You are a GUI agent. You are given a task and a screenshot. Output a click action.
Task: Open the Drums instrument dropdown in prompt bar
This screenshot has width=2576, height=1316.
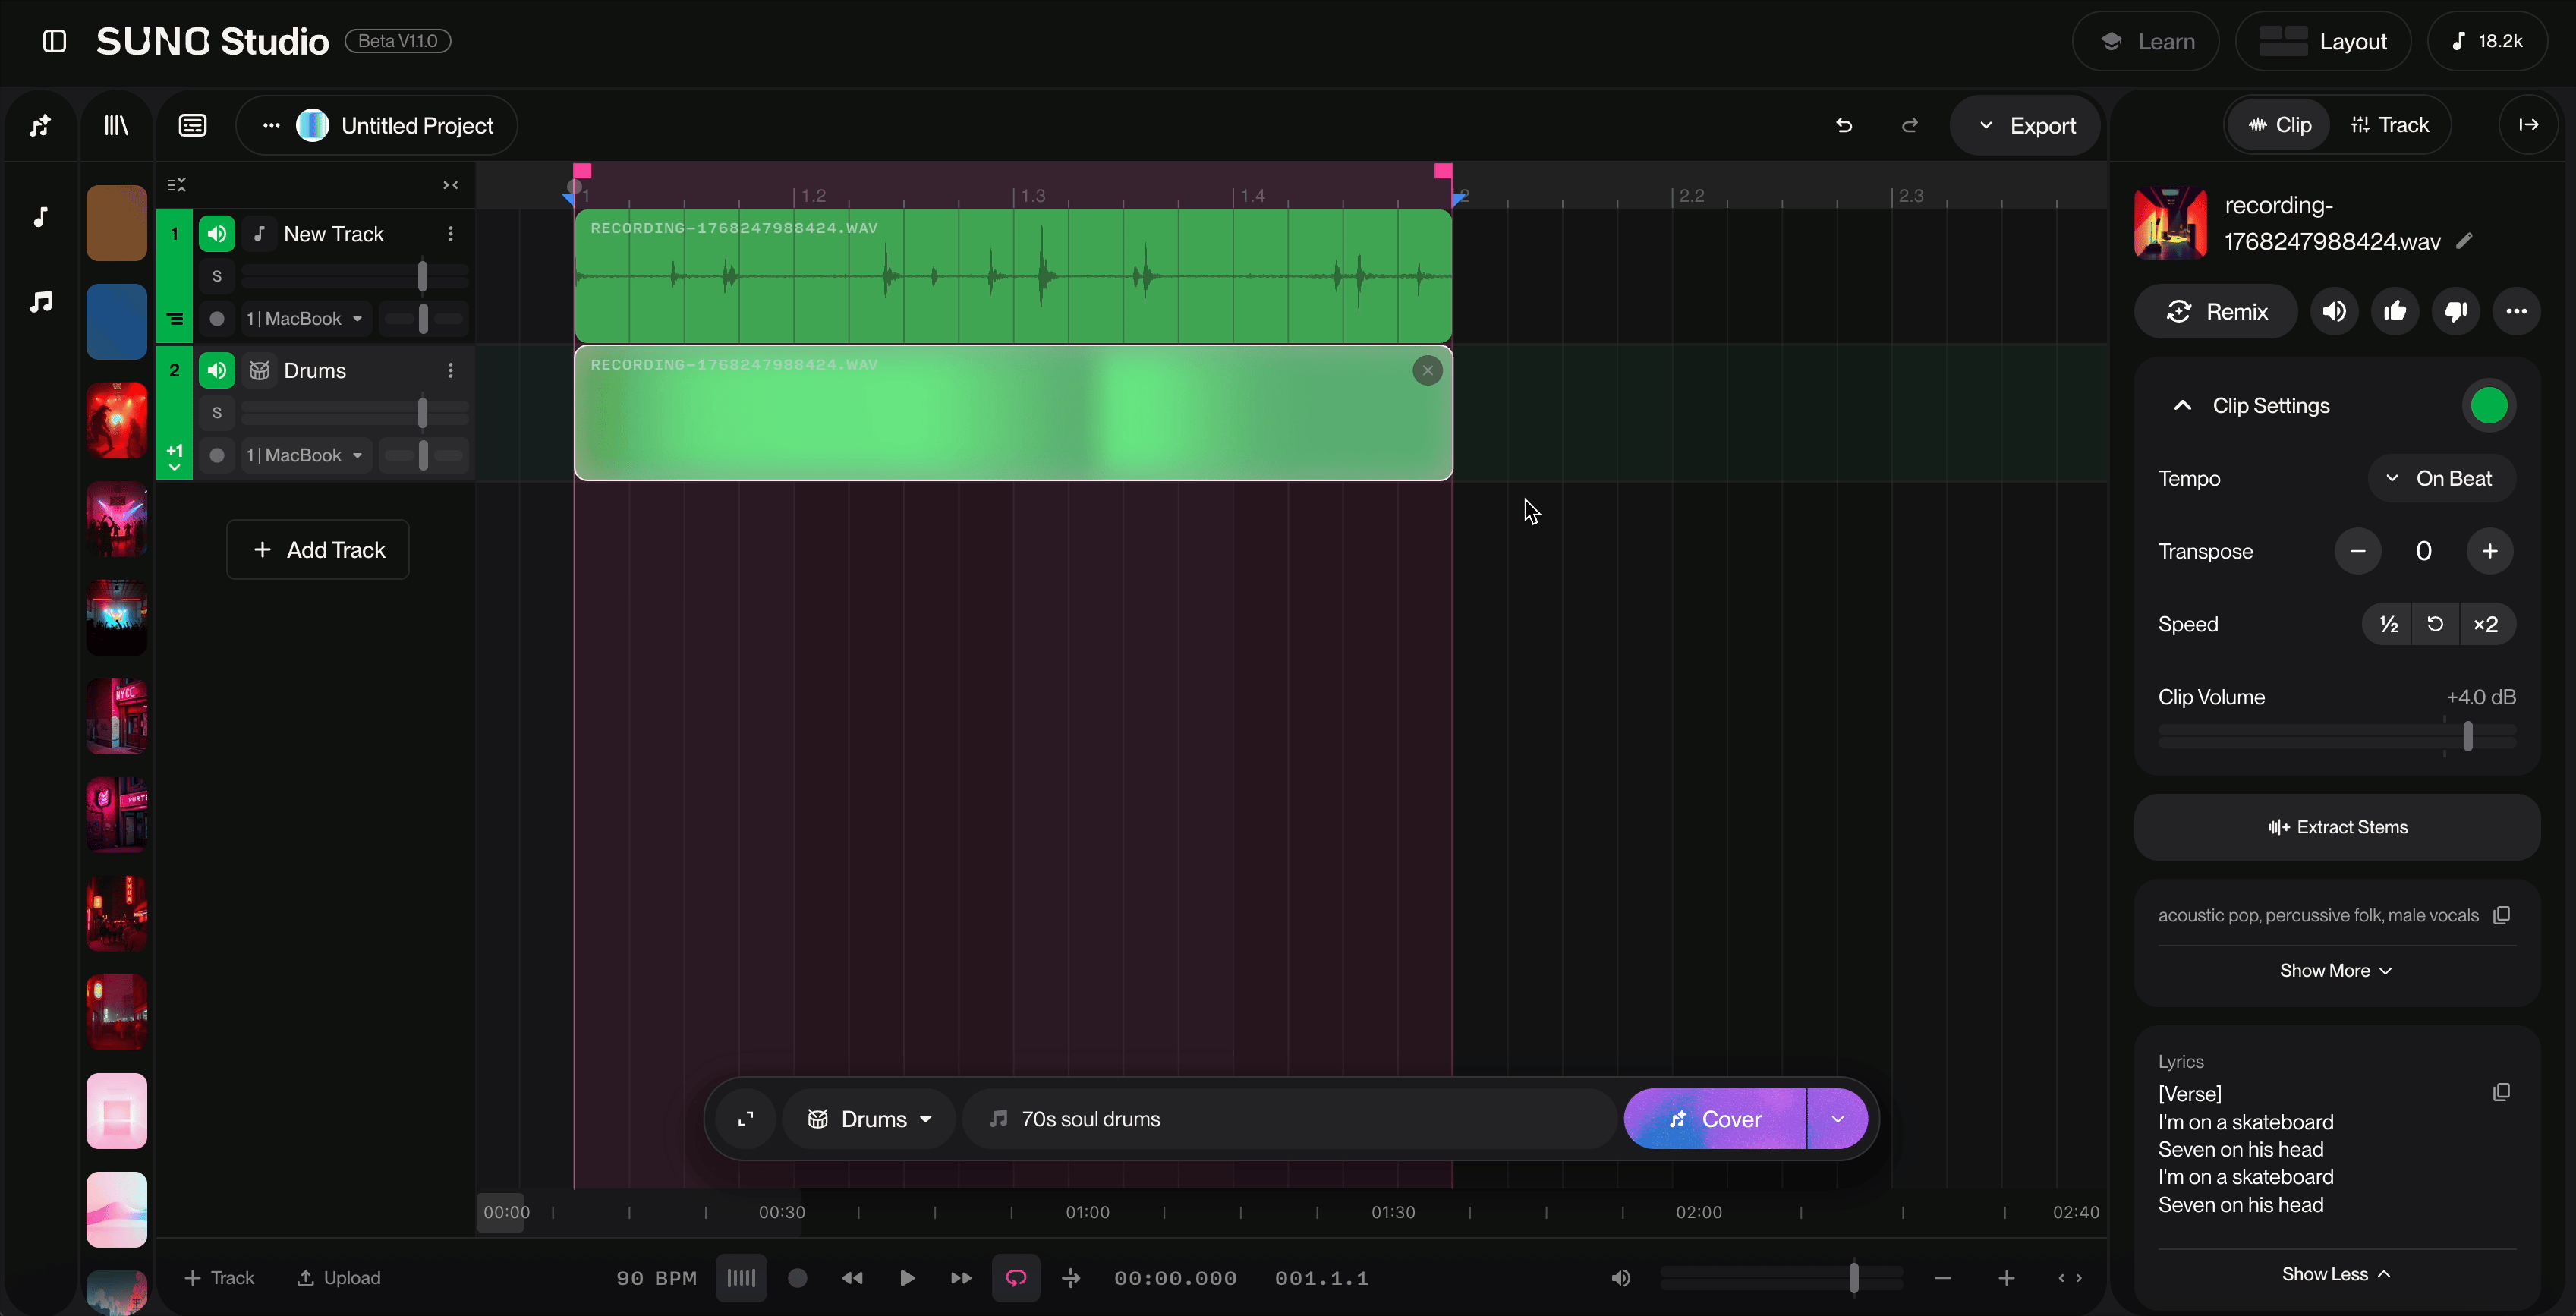click(x=869, y=1119)
